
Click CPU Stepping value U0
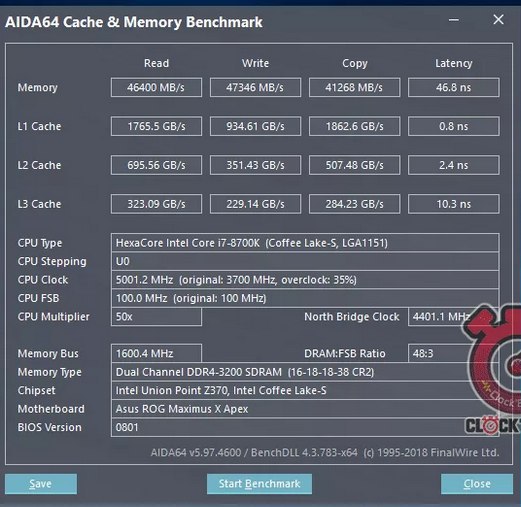pos(305,261)
